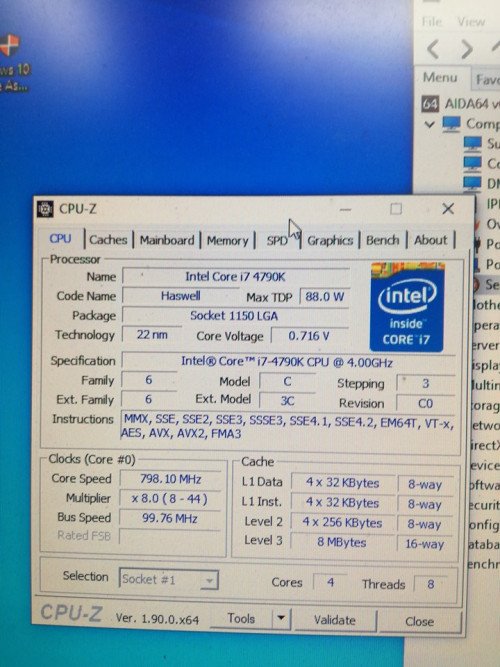Click the Intel inside Core i7 logo
The image size is (500, 667).
click(407, 307)
